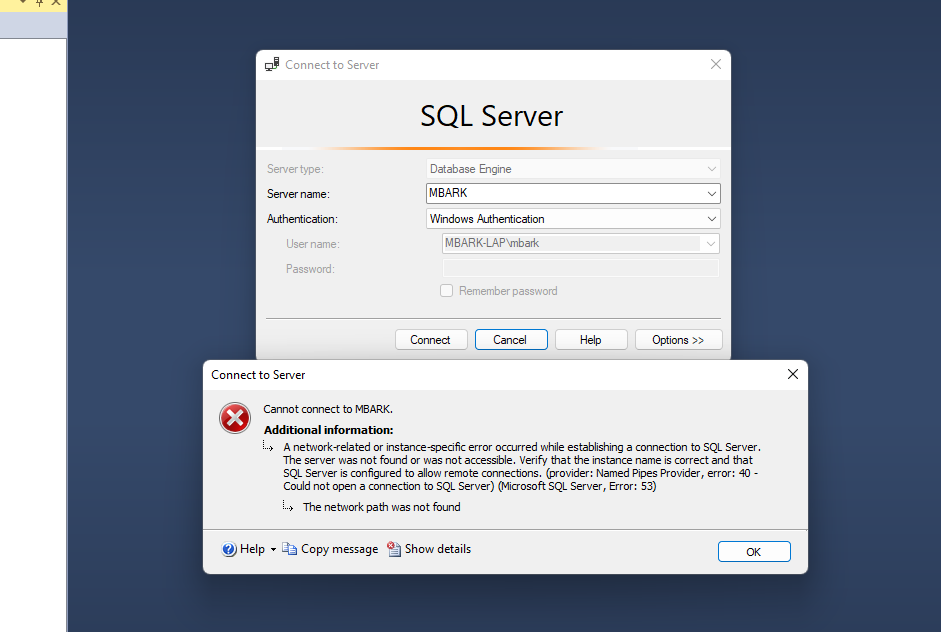The image size is (941, 632).
Task: Open the Server type dropdown
Action: point(712,169)
